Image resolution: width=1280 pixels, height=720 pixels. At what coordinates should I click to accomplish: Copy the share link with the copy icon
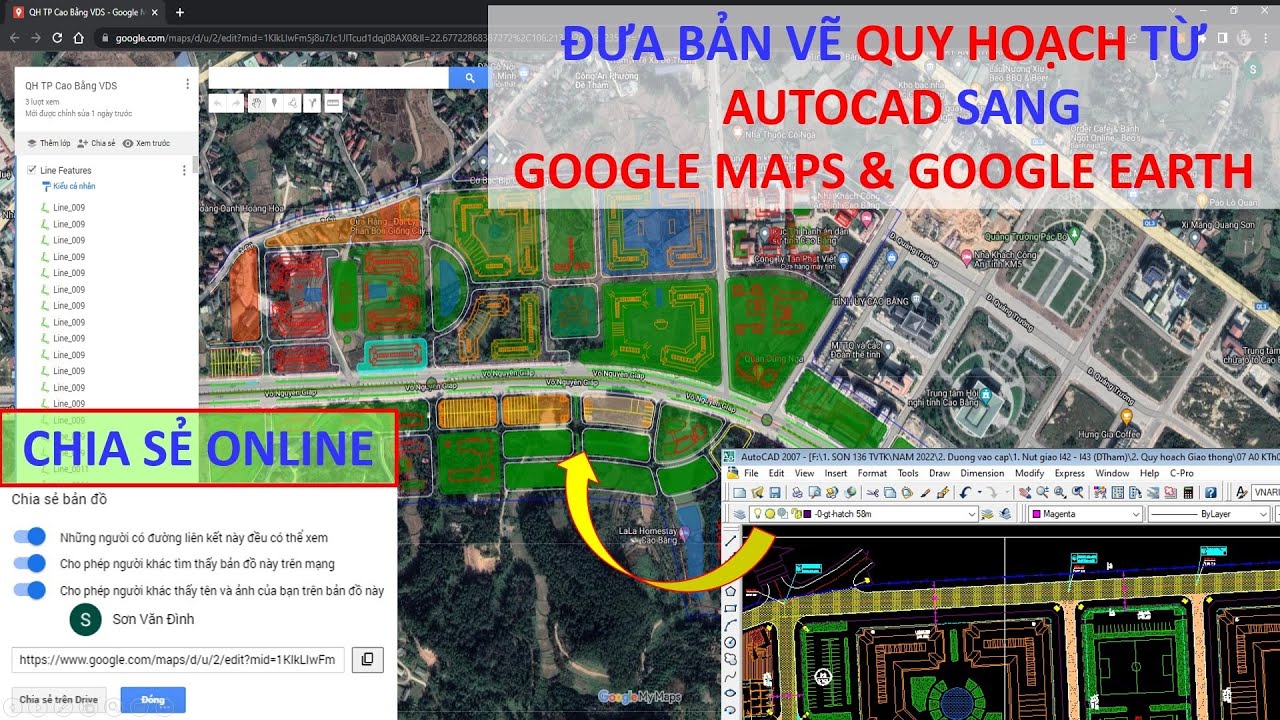coord(367,660)
